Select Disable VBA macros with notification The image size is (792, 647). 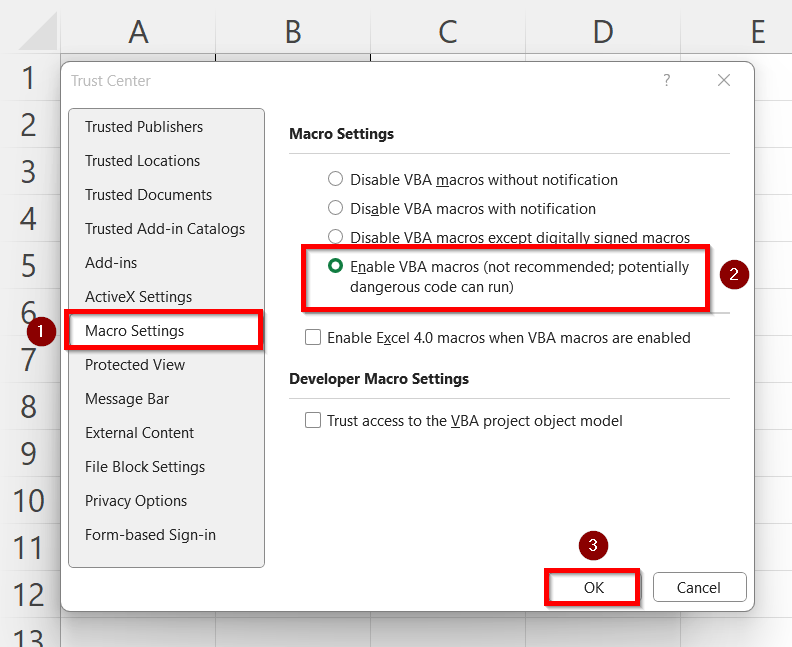(336, 209)
